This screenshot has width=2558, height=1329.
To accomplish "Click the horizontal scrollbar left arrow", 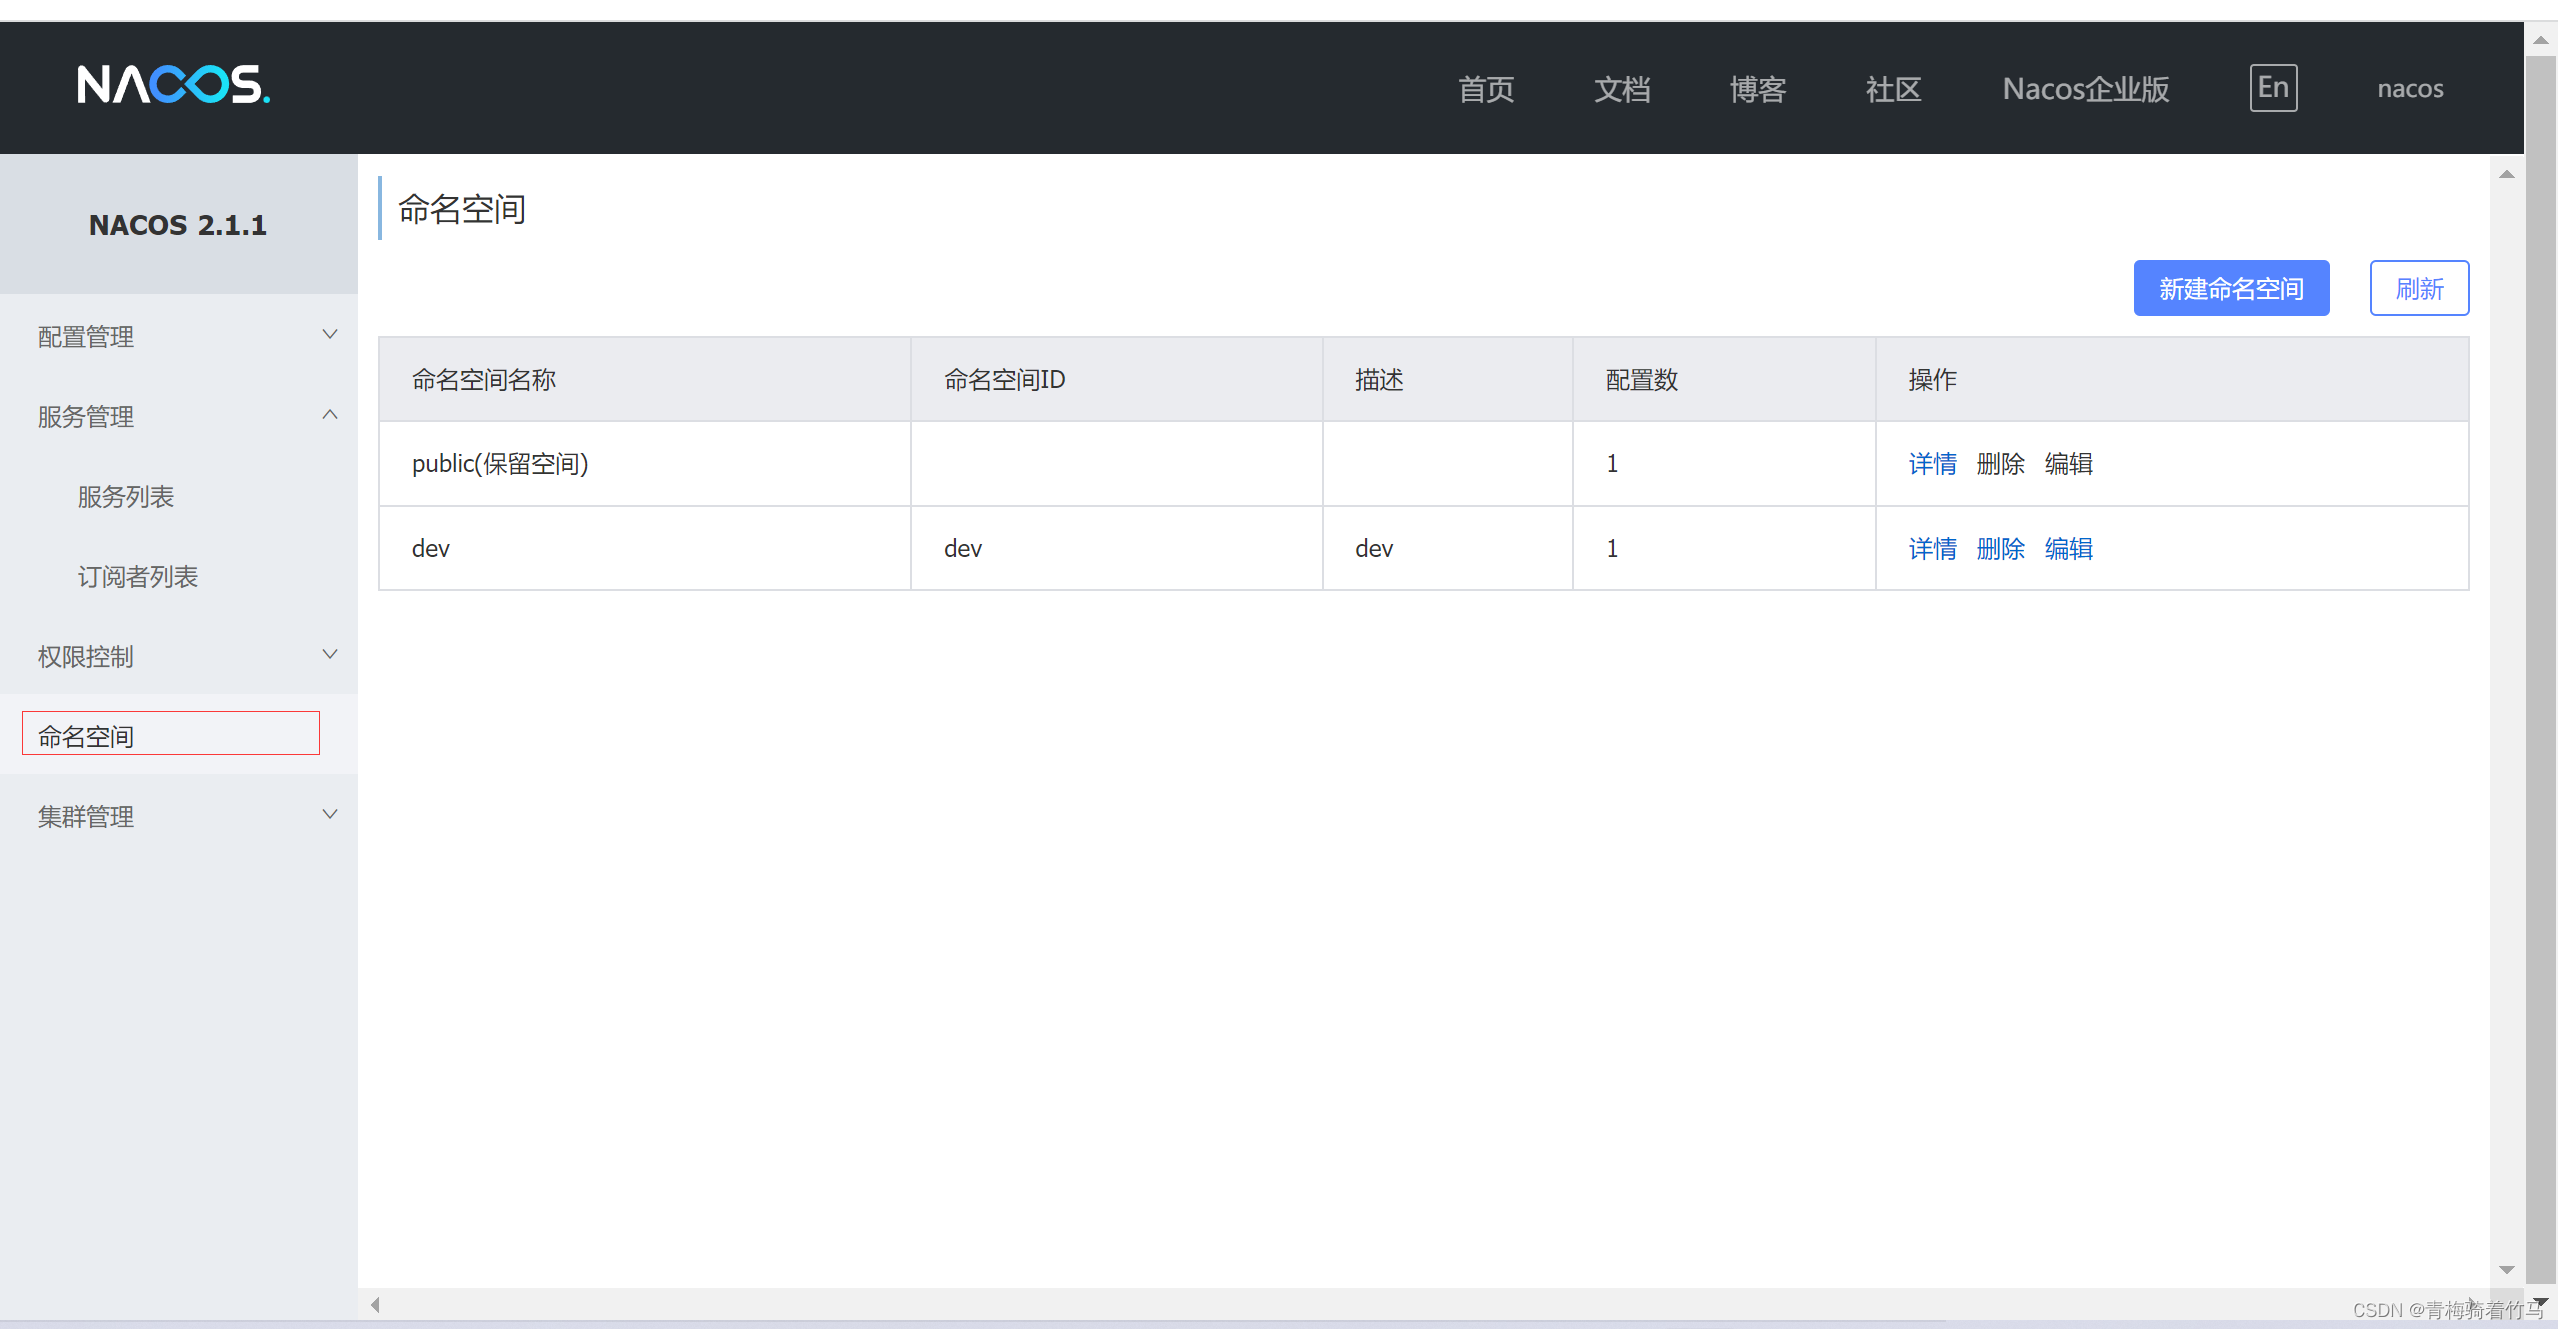I will click(x=375, y=1304).
